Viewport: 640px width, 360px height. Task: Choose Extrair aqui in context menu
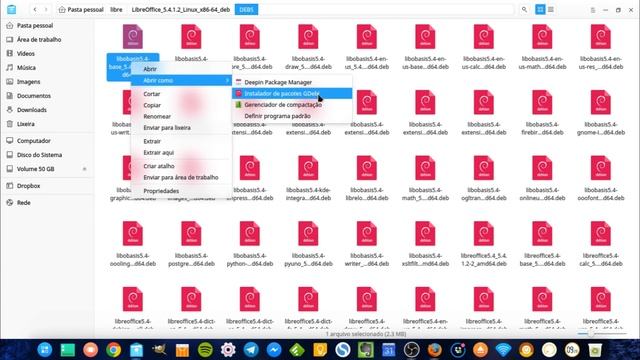click(181, 153)
